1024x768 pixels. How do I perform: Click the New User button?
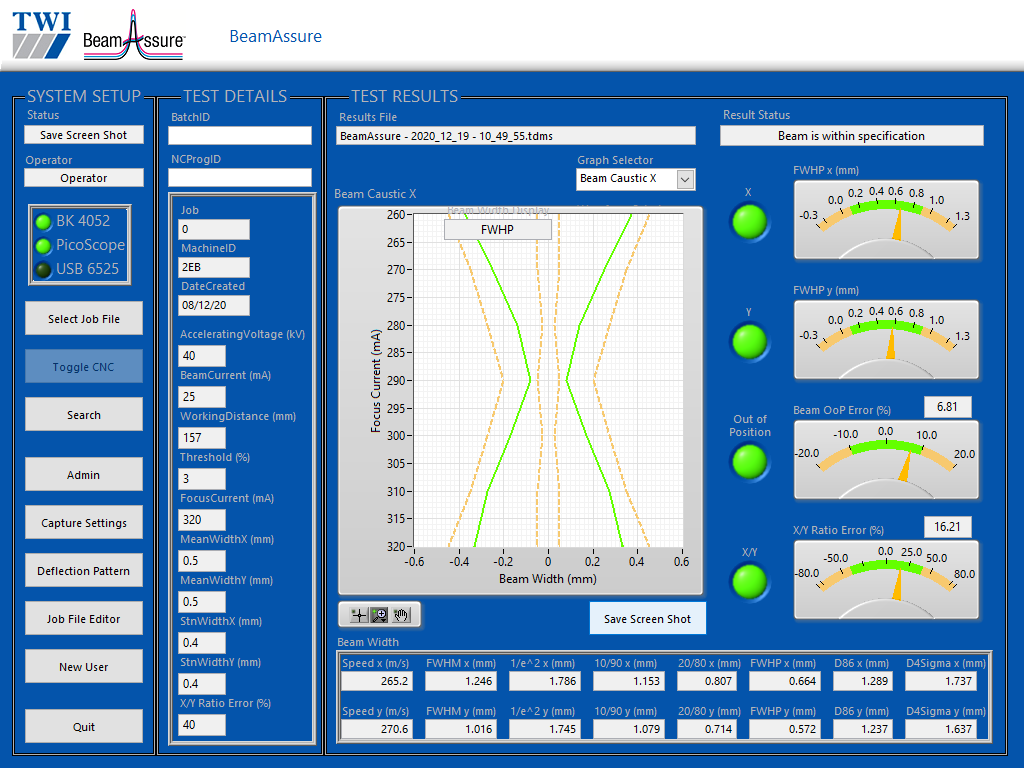(x=84, y=667)
